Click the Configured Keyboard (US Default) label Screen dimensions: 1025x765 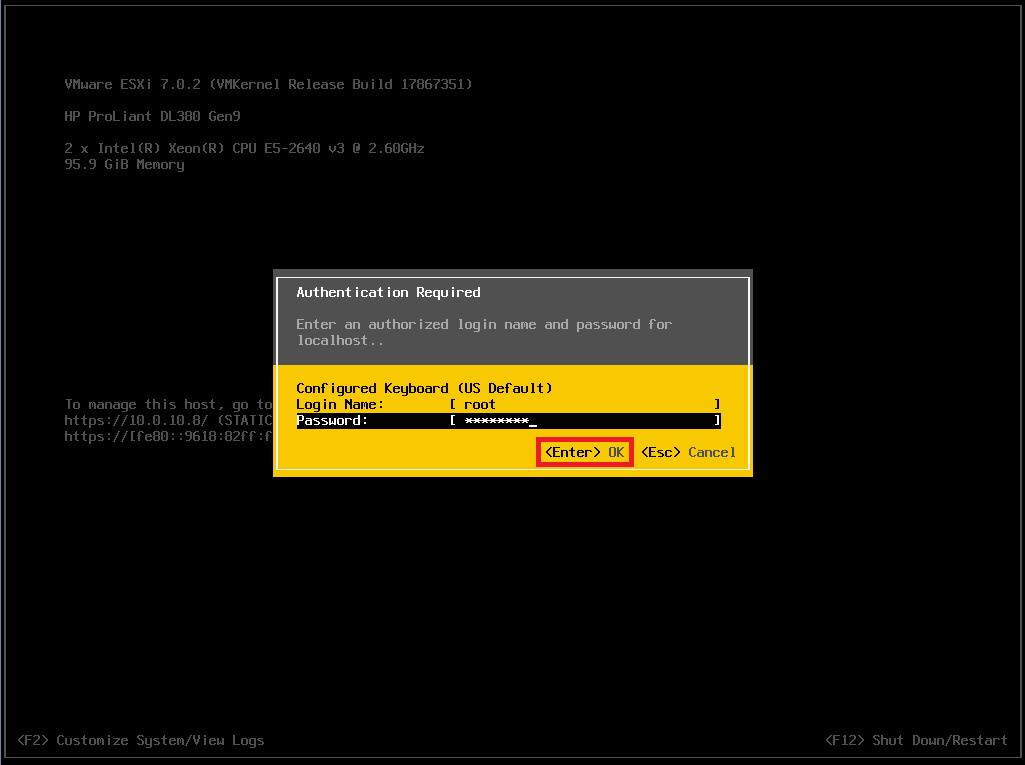click(x=424, y=388)
